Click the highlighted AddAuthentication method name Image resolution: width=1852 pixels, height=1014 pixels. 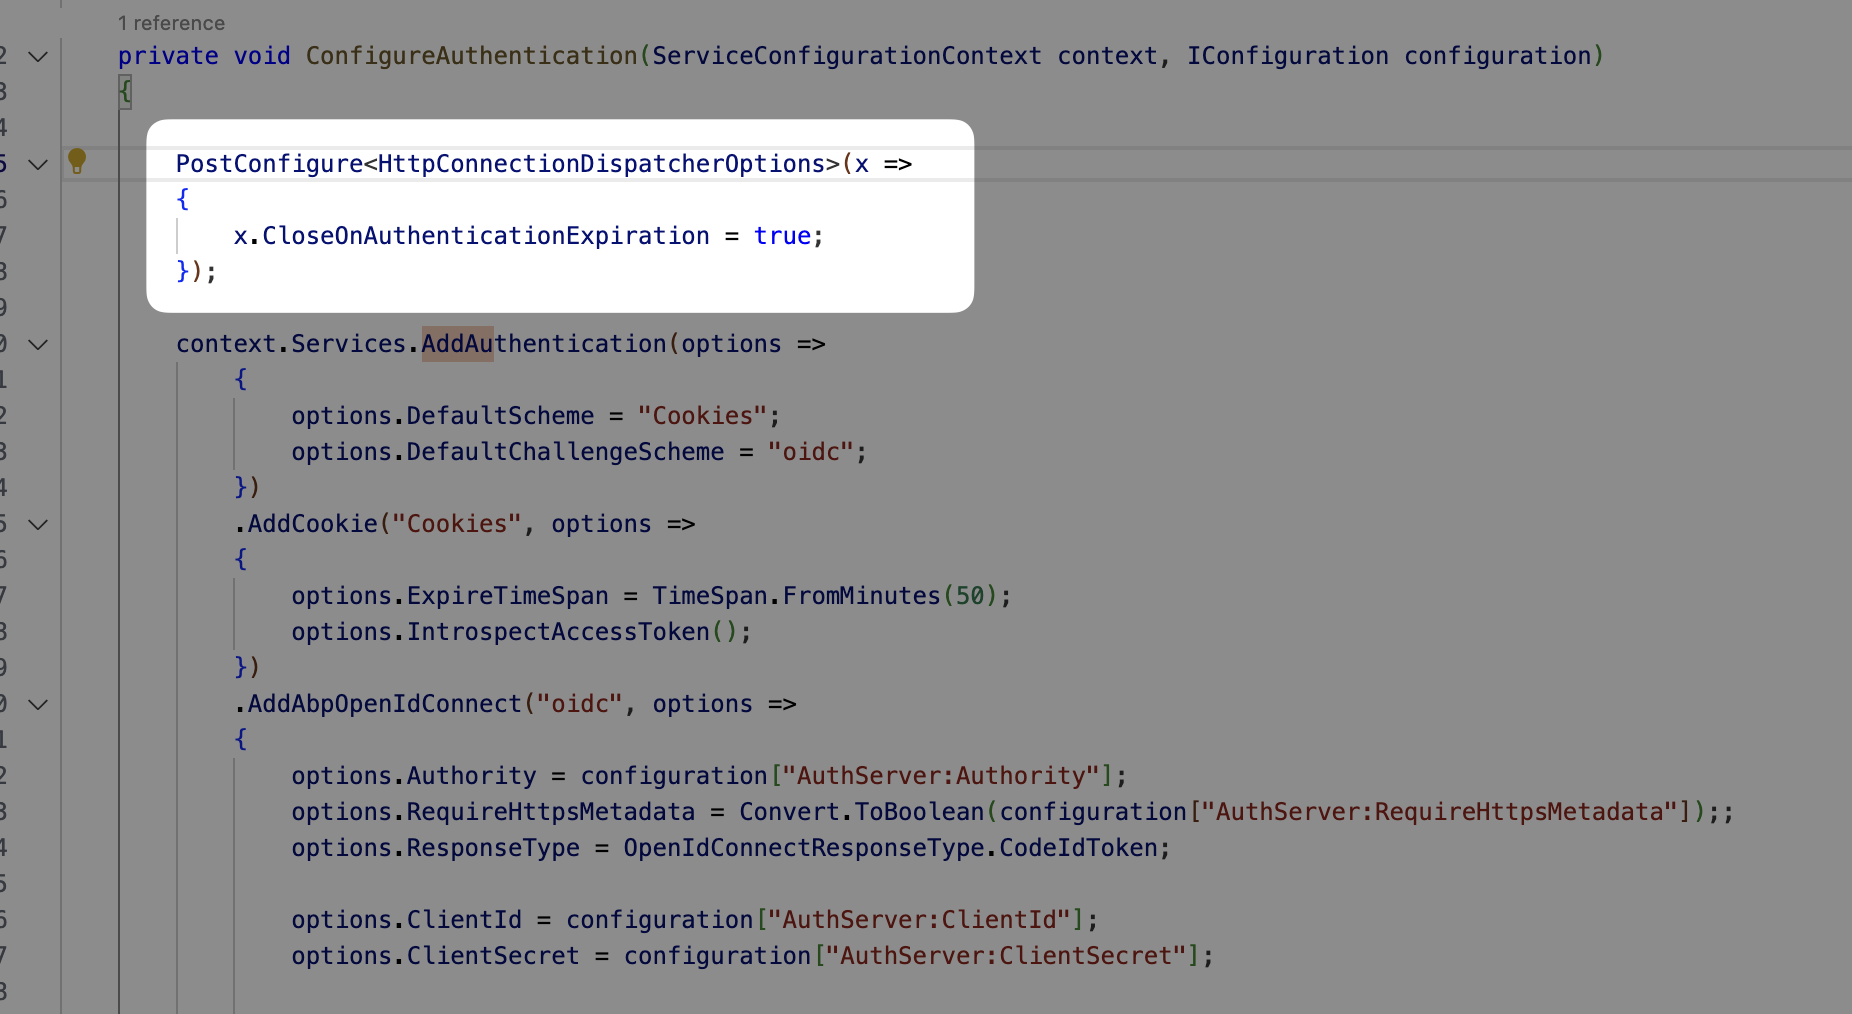click(x=543, y=344)
